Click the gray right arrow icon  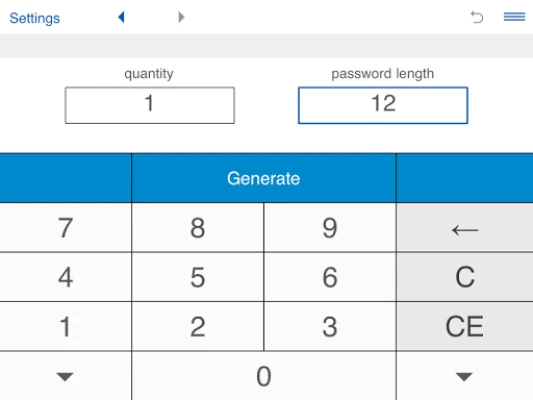tap(181, 17)
